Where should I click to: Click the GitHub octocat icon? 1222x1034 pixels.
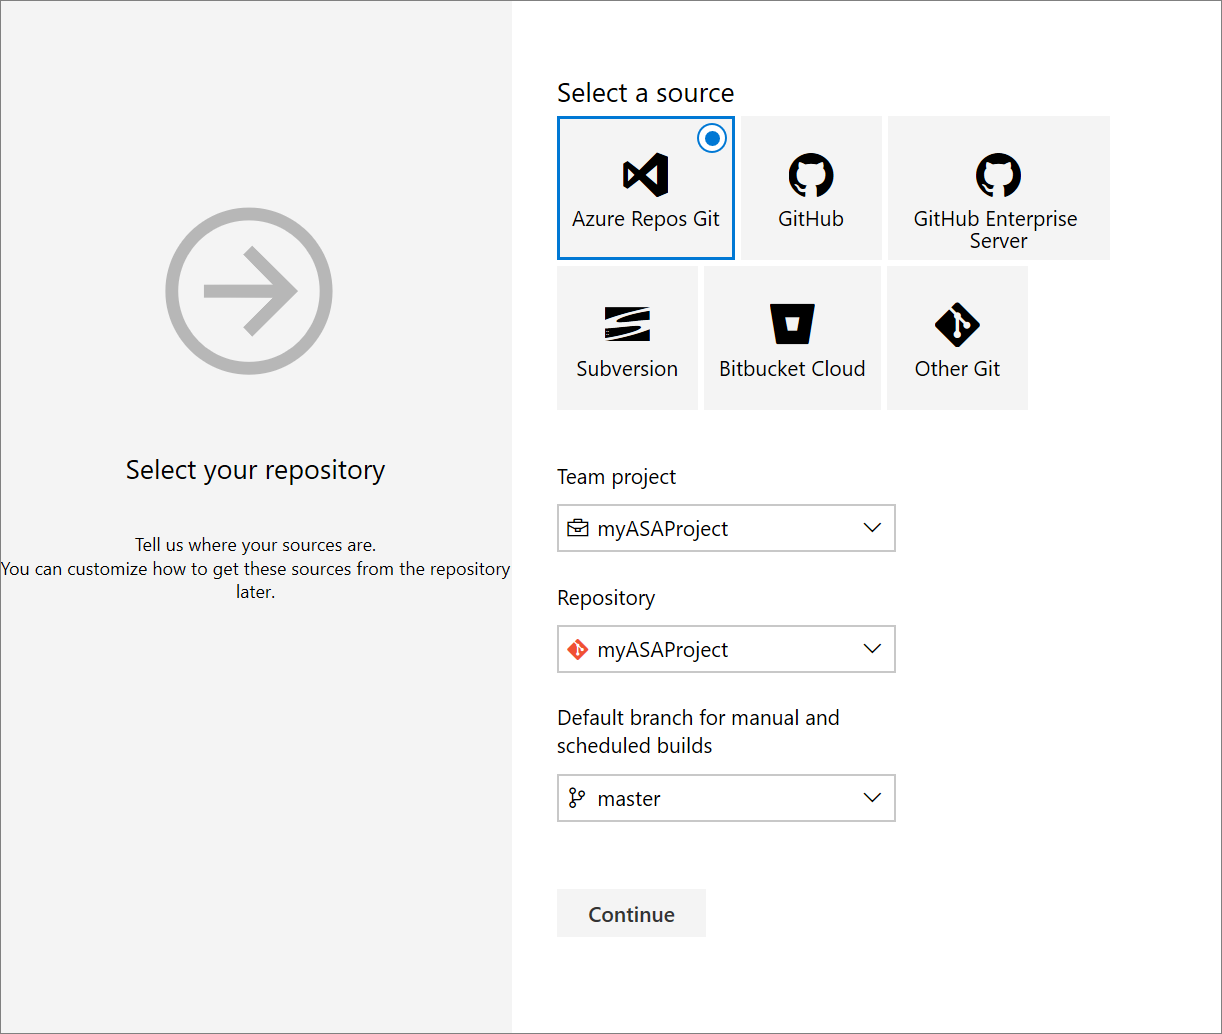810,173
